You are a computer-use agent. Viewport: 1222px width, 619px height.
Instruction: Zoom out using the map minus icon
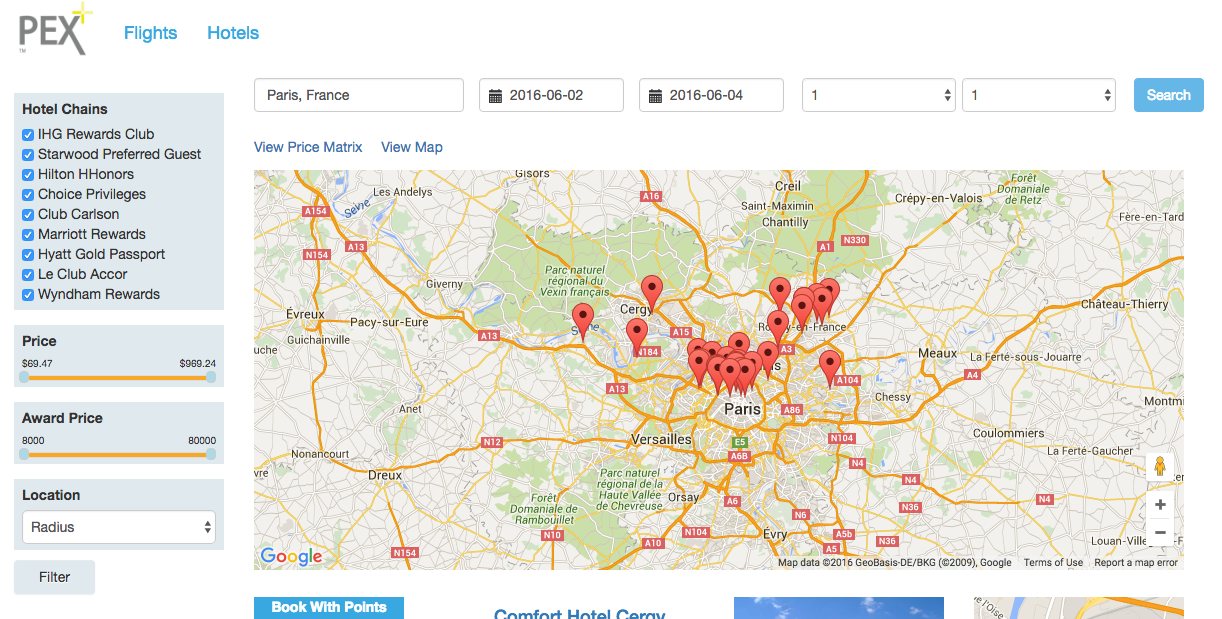1159,532
